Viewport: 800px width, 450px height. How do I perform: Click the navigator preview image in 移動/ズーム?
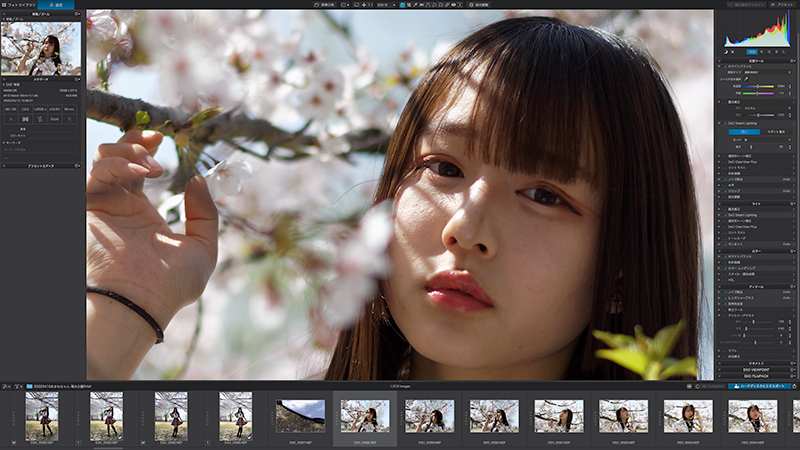(x=41, y=48)
